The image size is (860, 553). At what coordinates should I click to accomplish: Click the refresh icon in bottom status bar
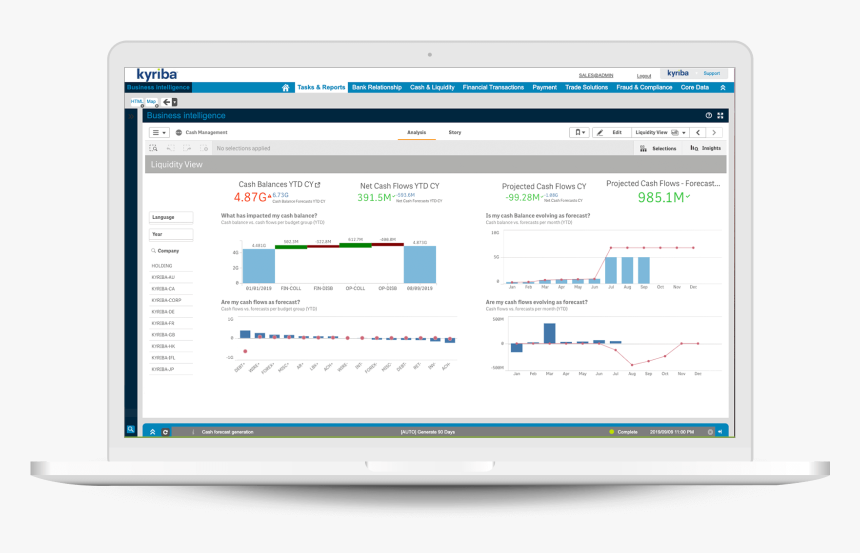point(165,432)
